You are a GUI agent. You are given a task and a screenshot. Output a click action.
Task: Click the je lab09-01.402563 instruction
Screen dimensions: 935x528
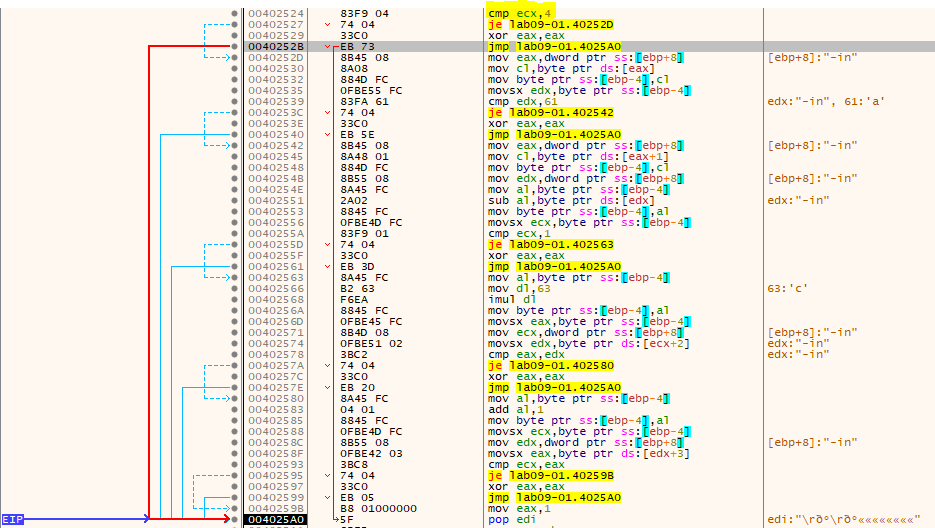pos(550,245)
